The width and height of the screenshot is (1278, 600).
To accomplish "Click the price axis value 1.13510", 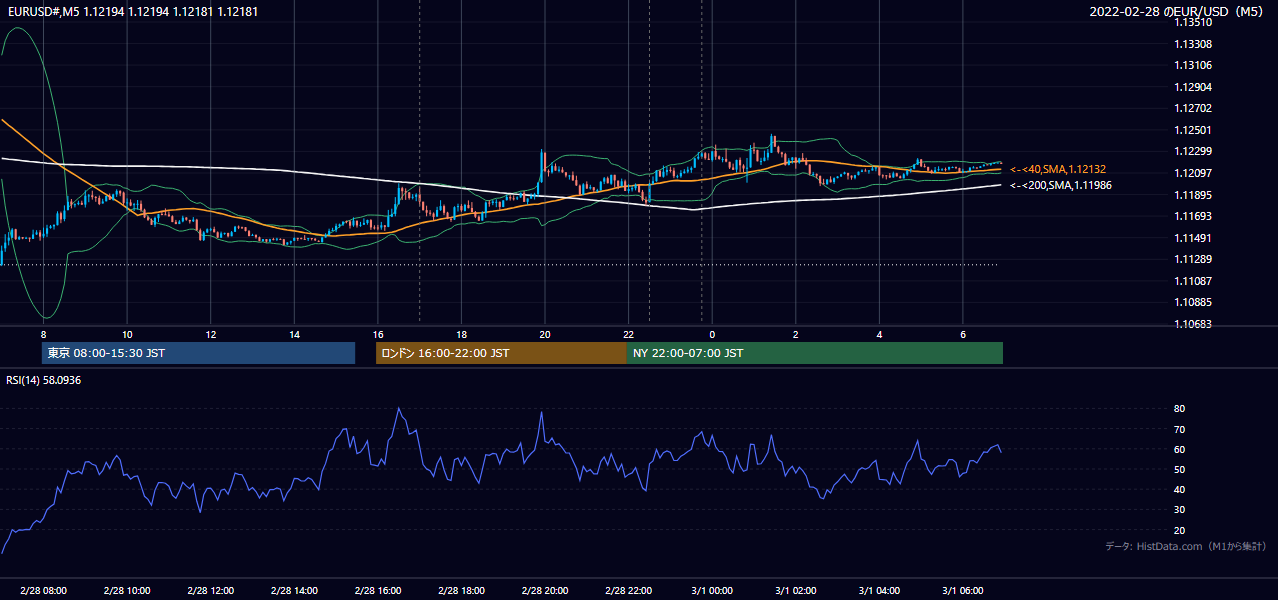I will coord(1193,22).
